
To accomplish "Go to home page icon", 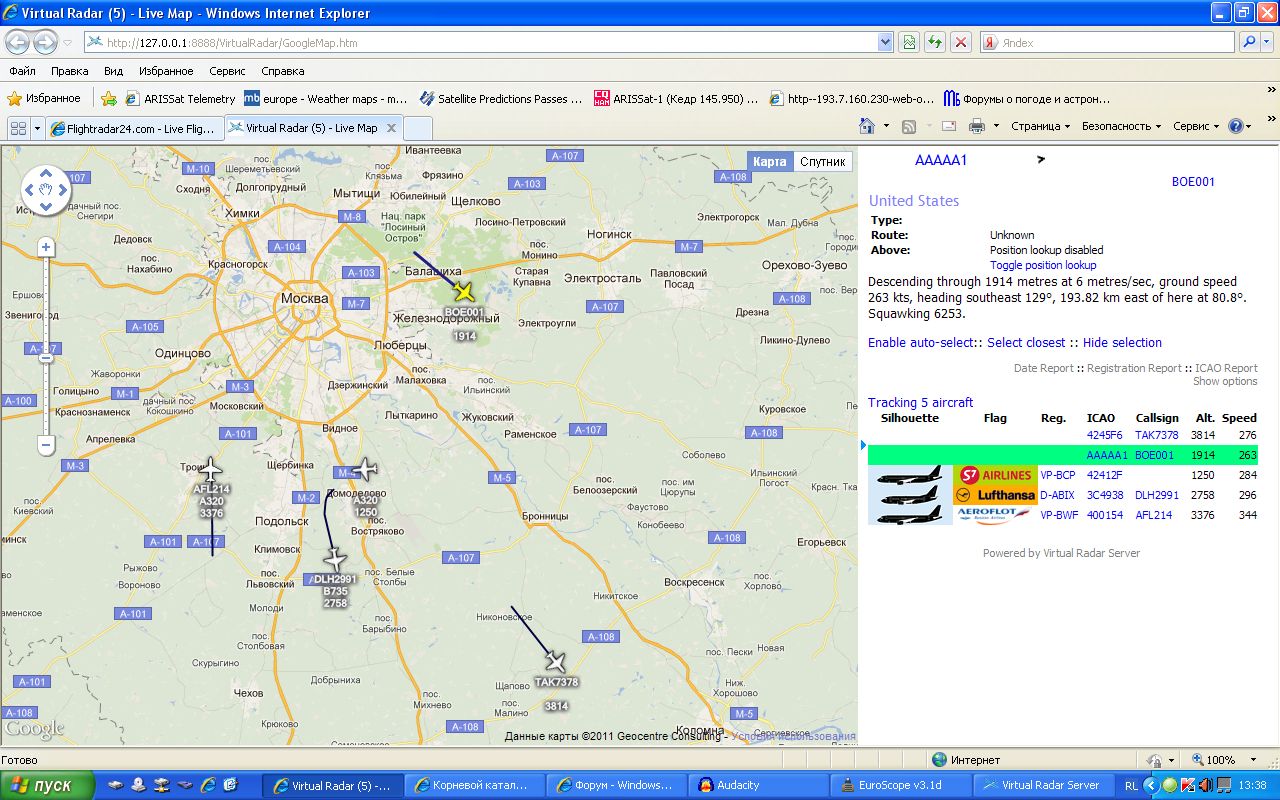I will (867, 126).
